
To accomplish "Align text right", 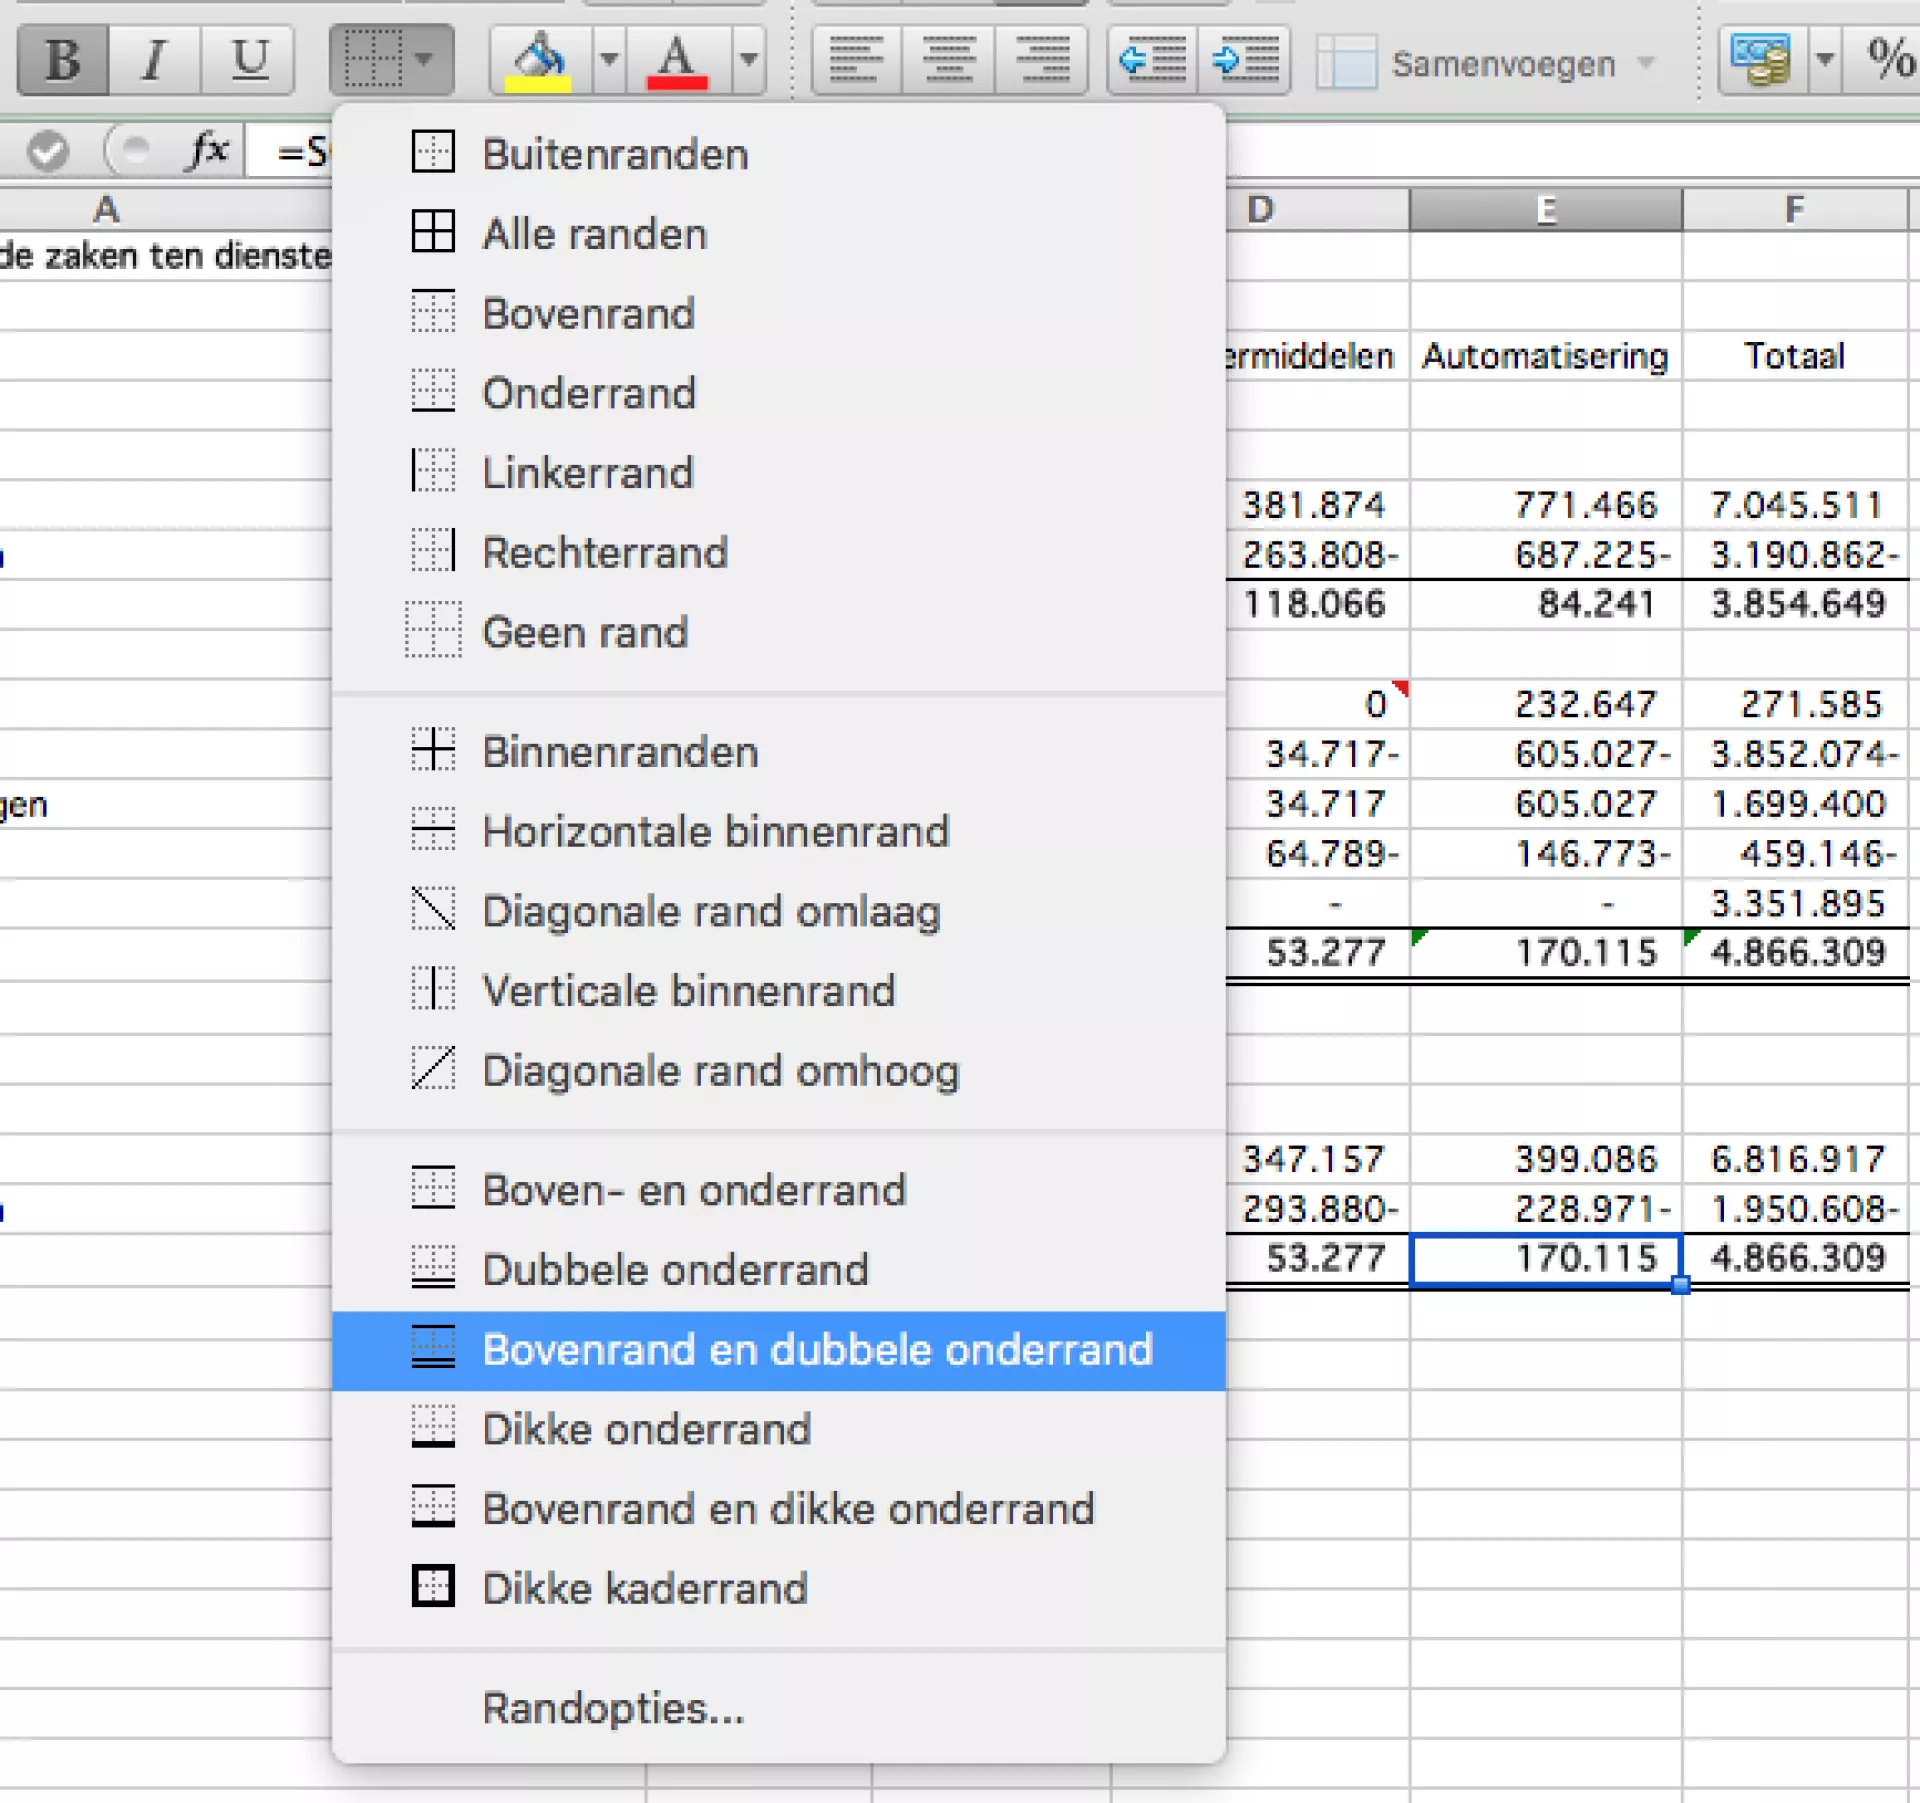I will point(1041,60).
